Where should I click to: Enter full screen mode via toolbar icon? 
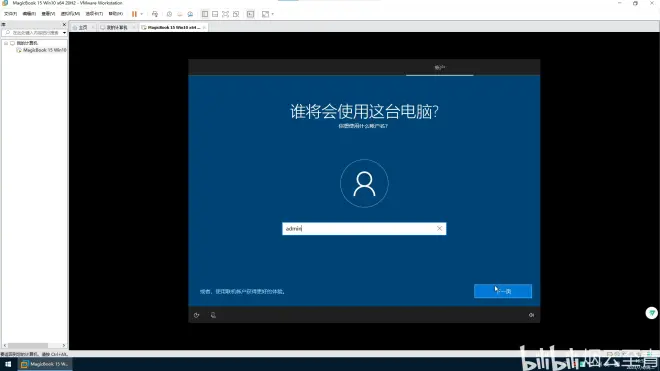coord(226,14)
